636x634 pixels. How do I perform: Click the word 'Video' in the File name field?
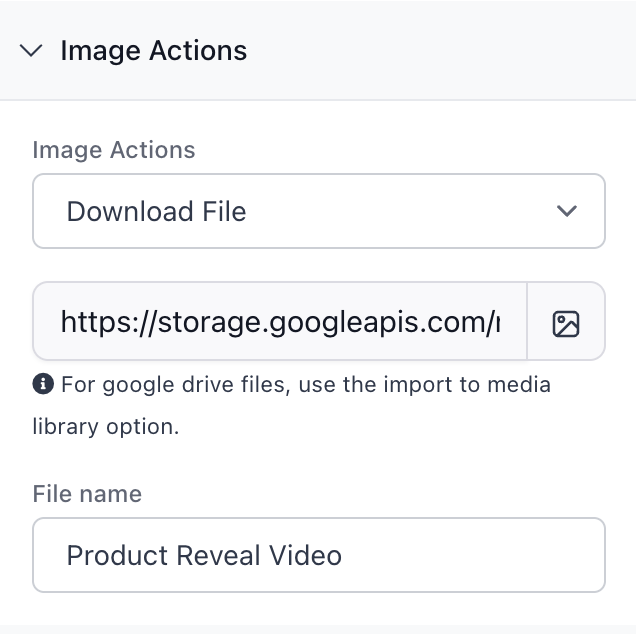pyautogui.click(x=306, y=555)
